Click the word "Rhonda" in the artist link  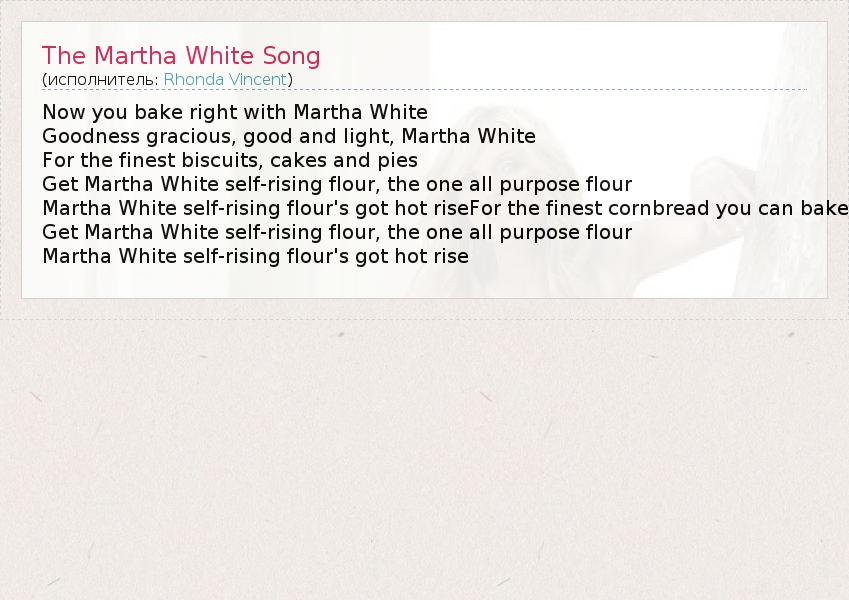pos(190,79)
